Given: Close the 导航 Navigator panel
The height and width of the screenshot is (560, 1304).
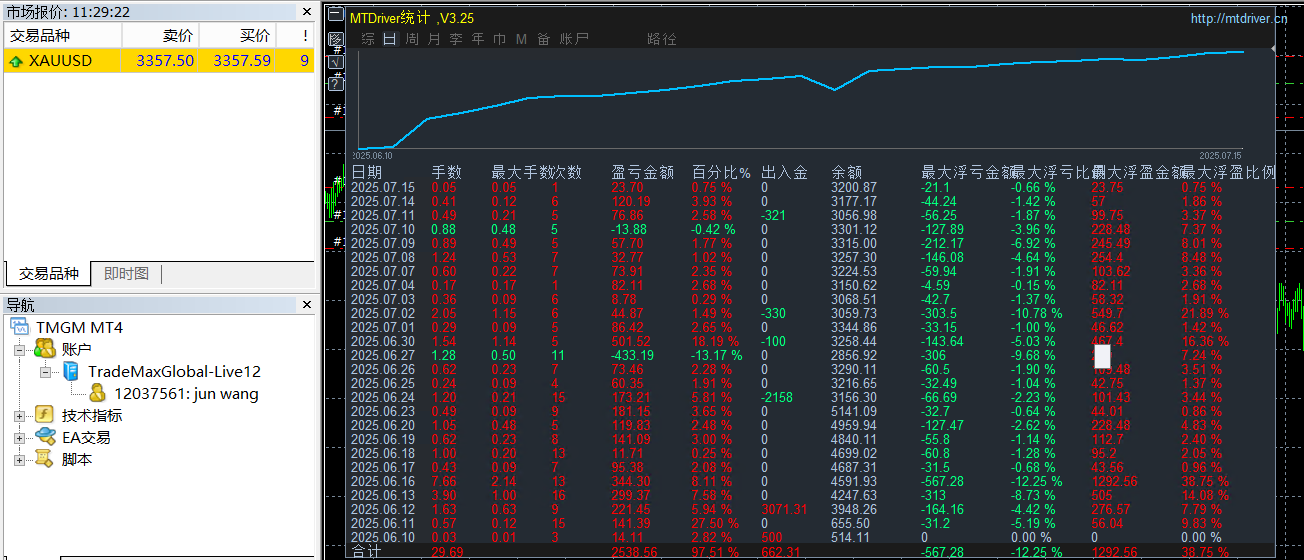Looking at the screenshot, I should [x=307, y=305].
